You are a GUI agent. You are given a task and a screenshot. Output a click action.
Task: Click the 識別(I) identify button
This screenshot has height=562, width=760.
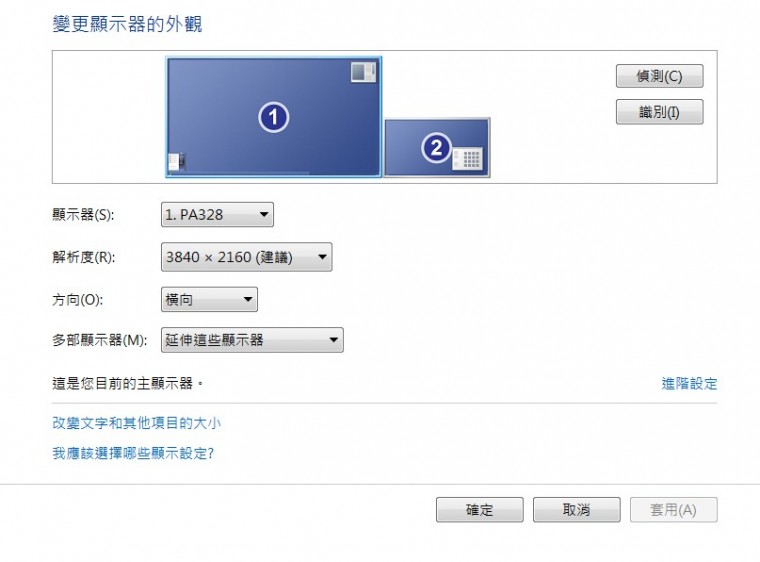coord(659,112)
